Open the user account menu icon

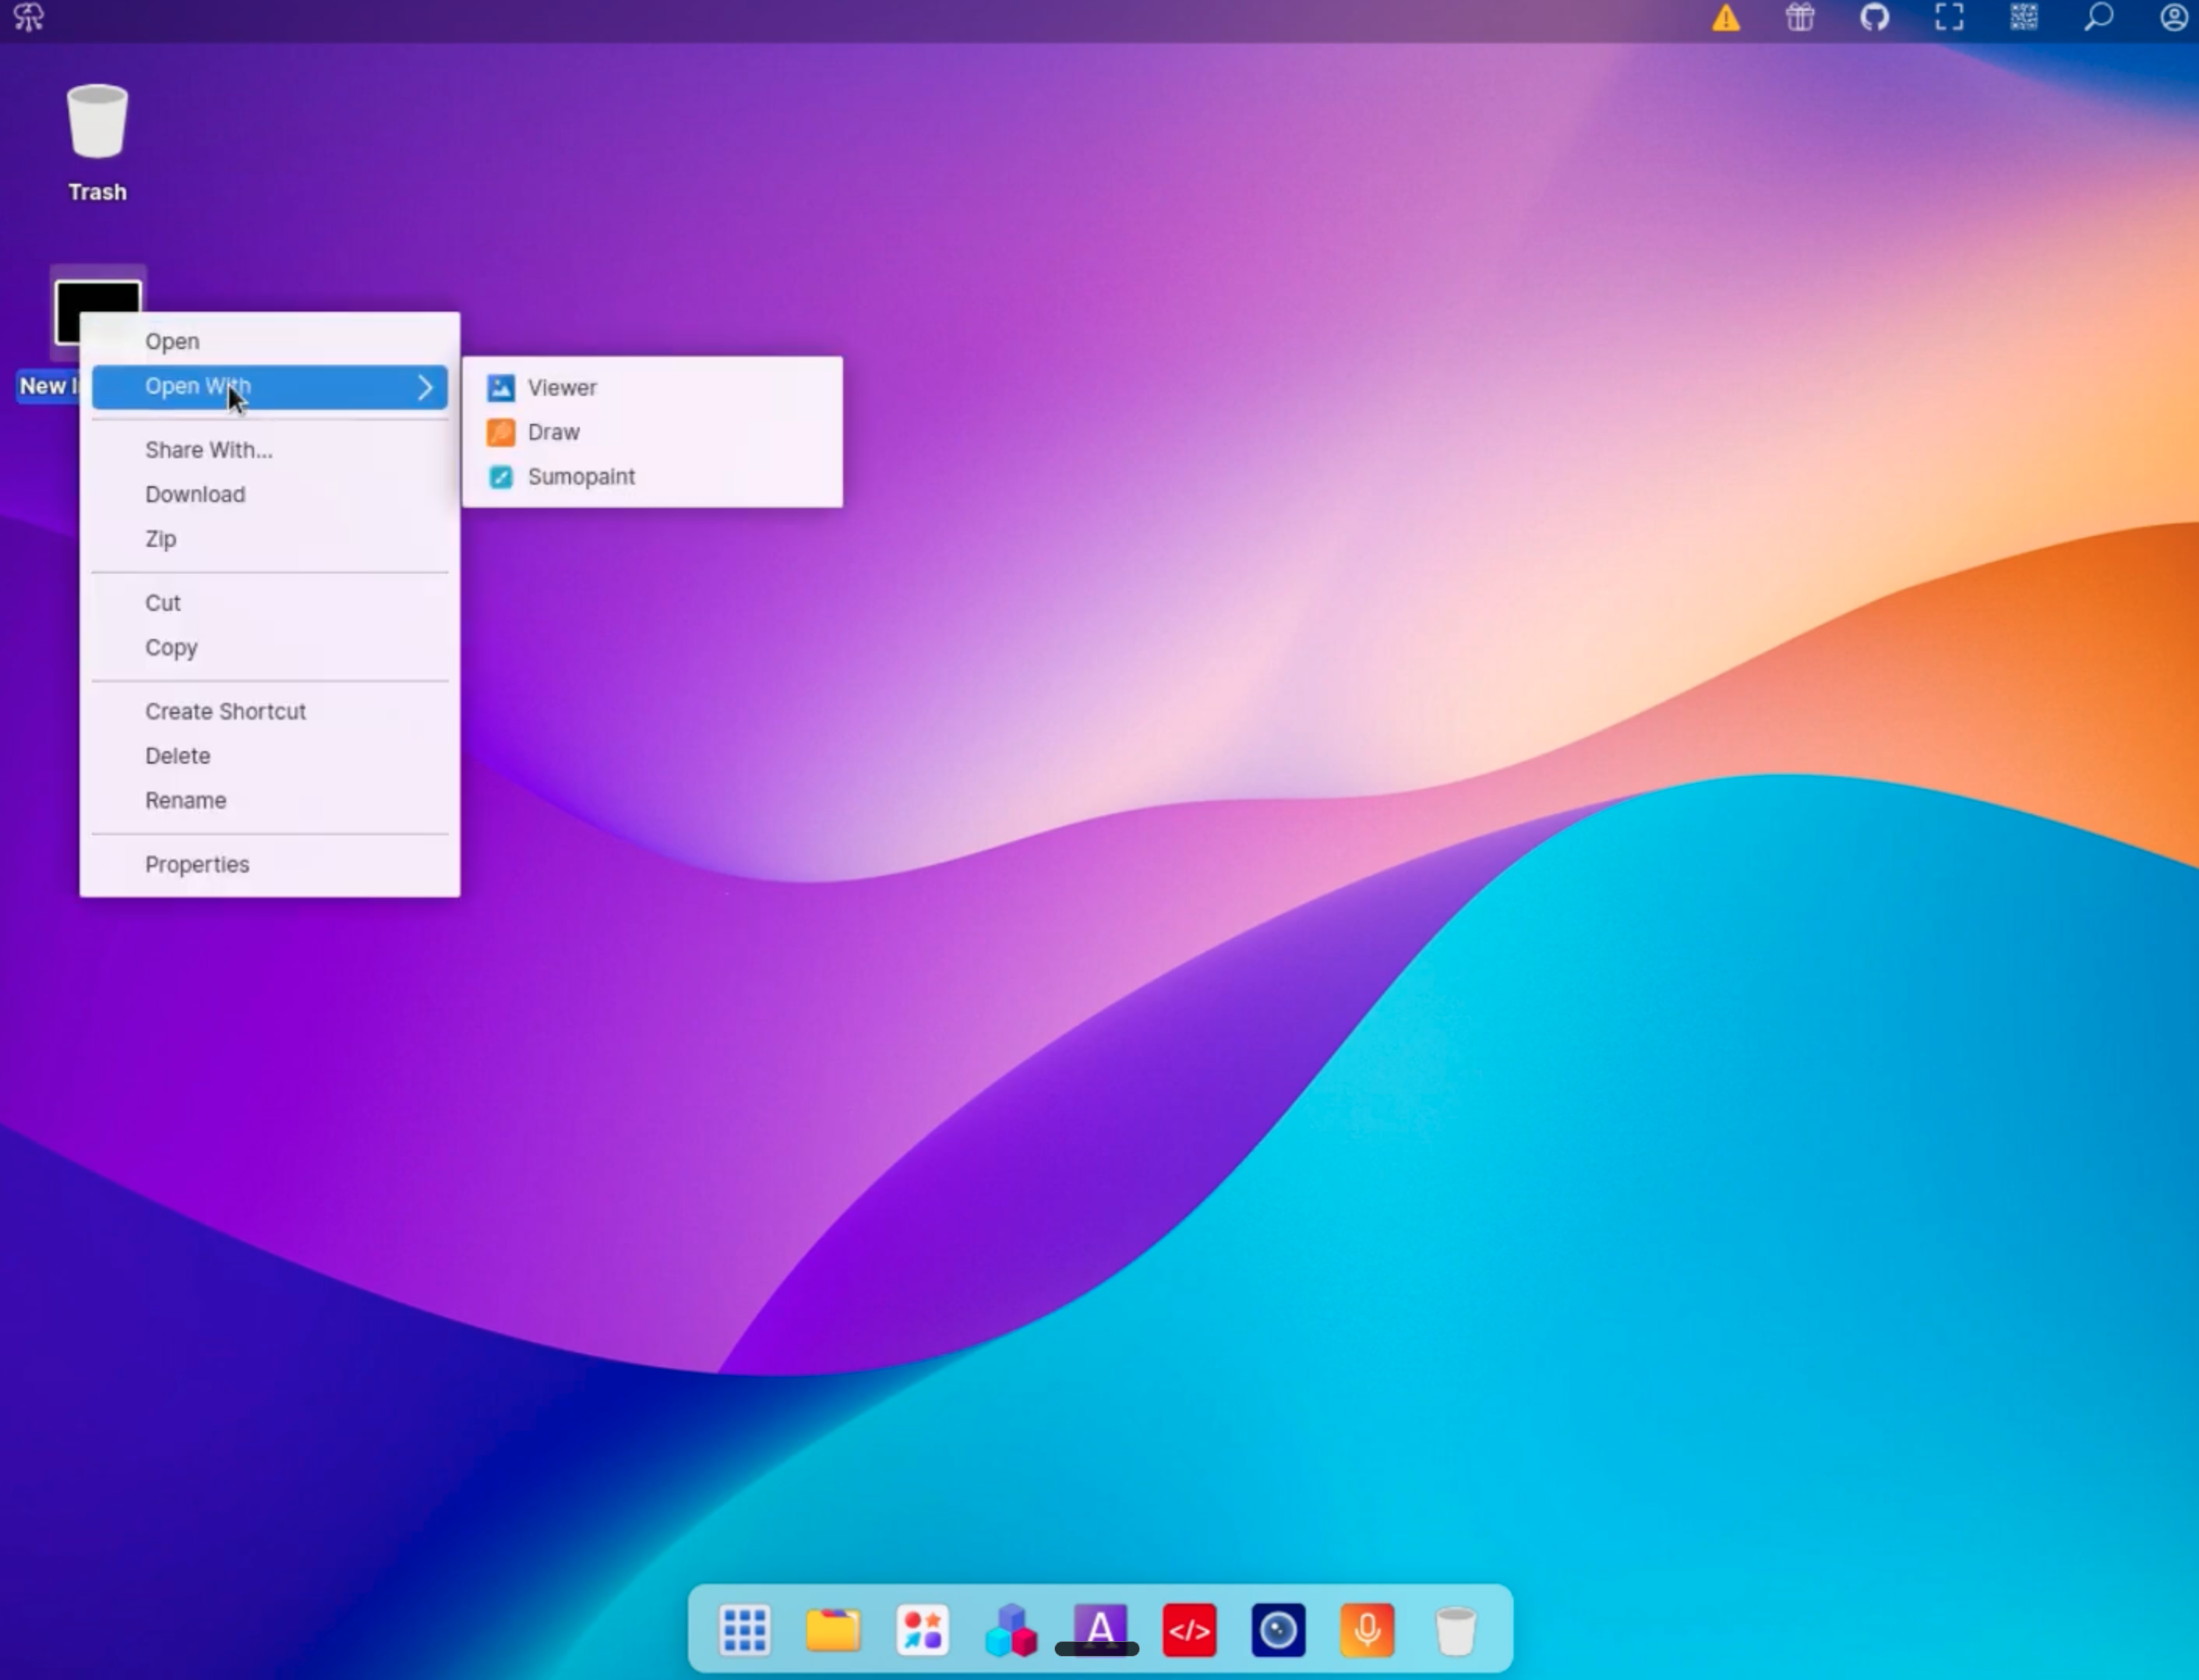point(2173,17)
